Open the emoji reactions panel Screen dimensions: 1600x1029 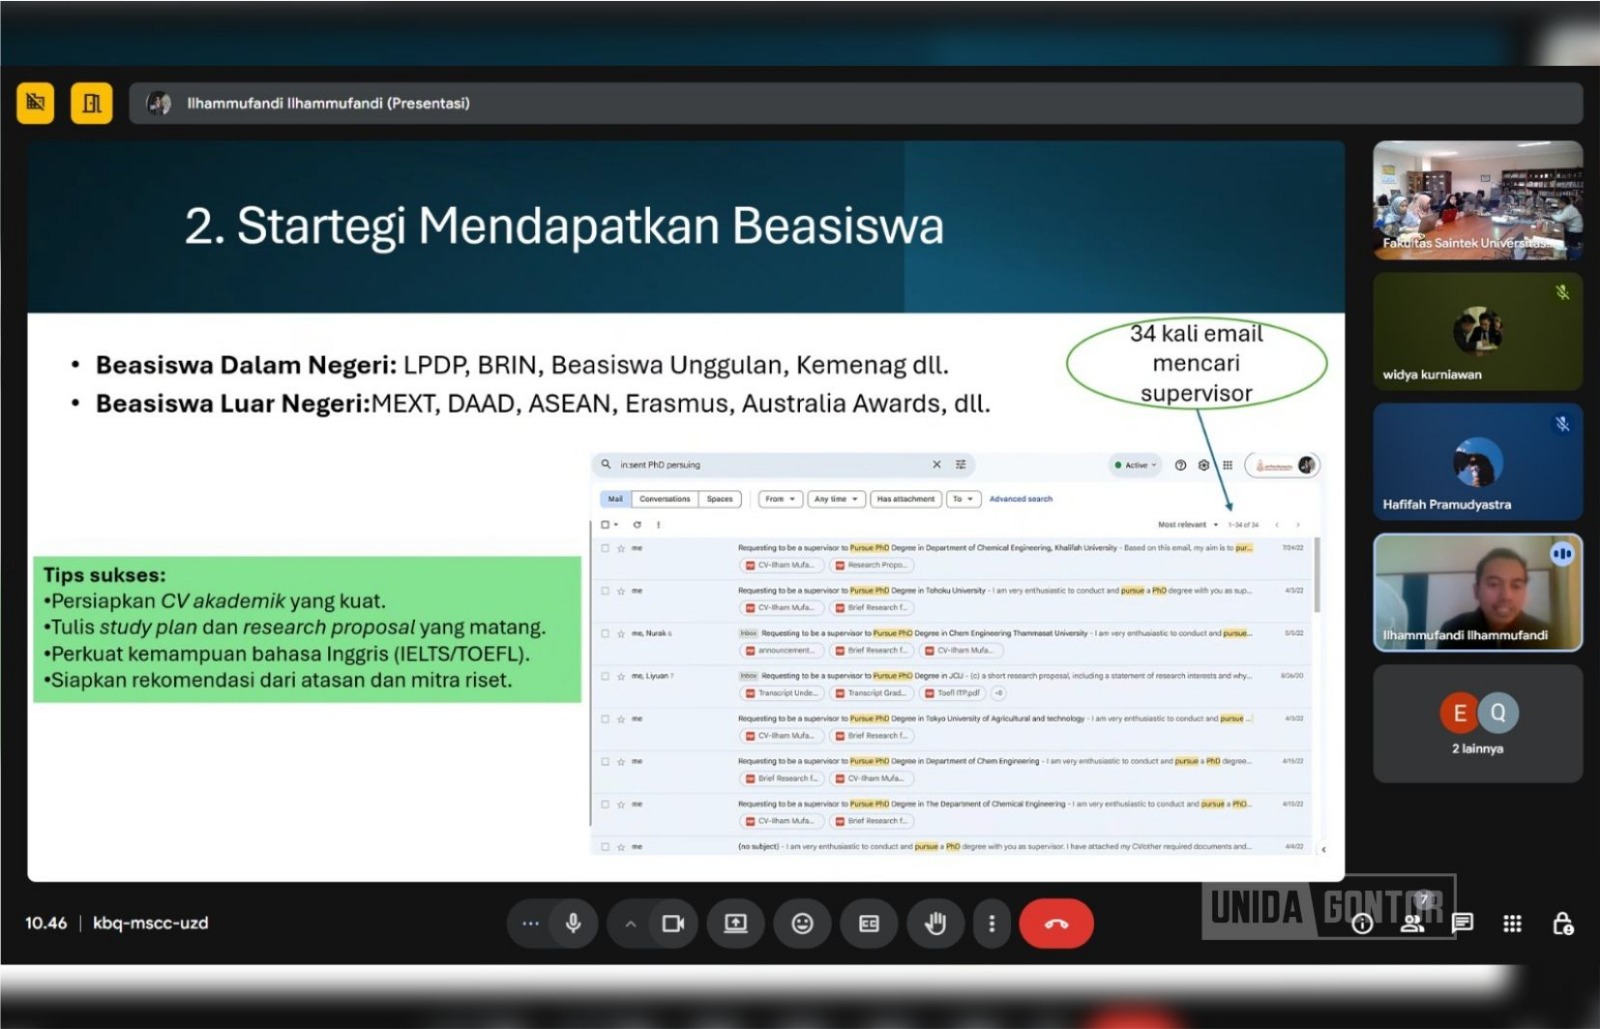[803, 923]
